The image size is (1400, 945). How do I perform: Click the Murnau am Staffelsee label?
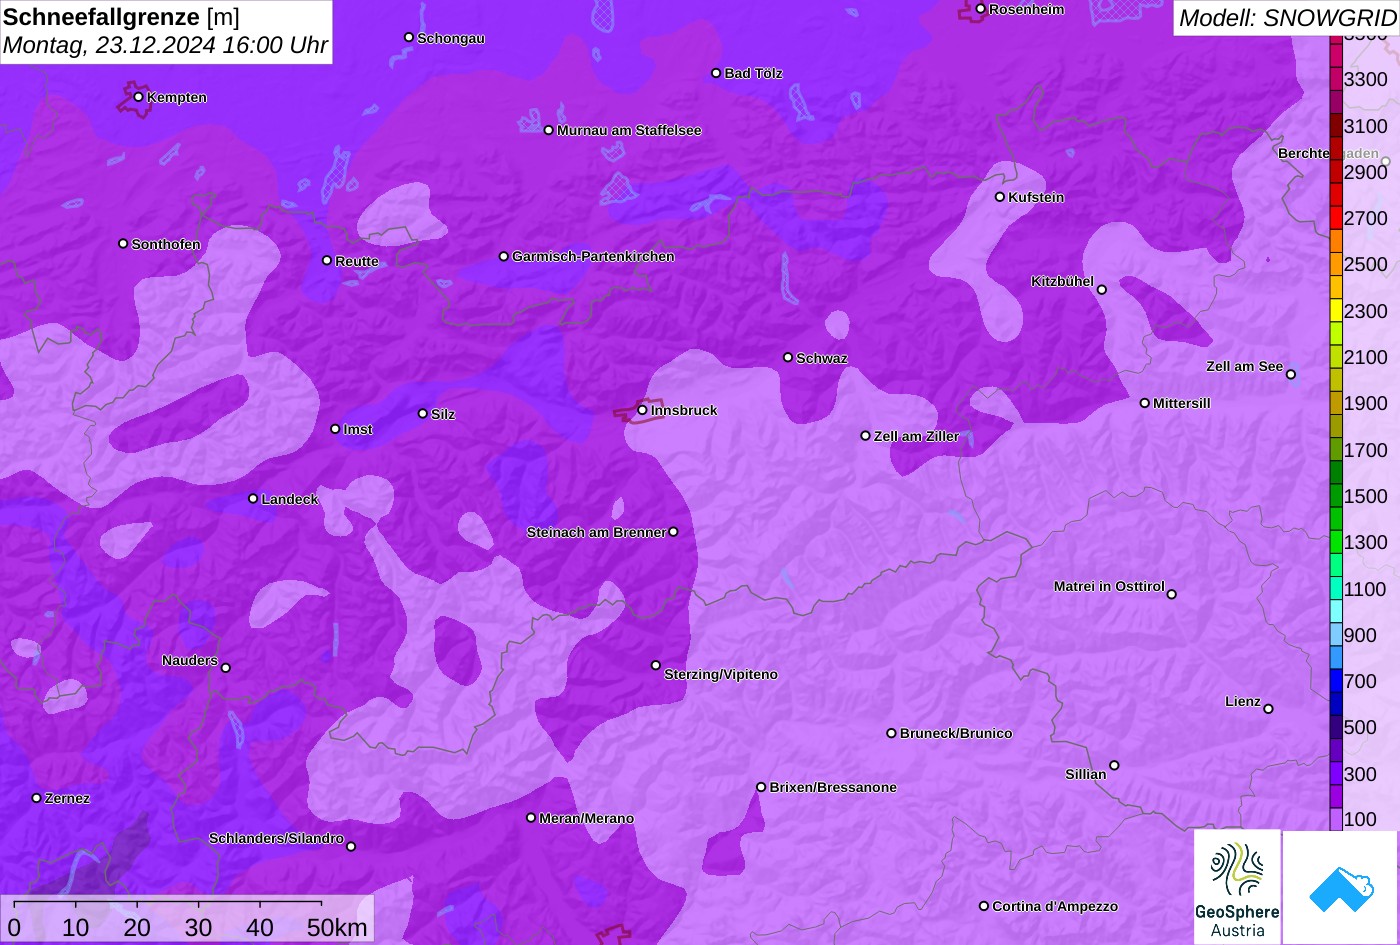[629, 131]
